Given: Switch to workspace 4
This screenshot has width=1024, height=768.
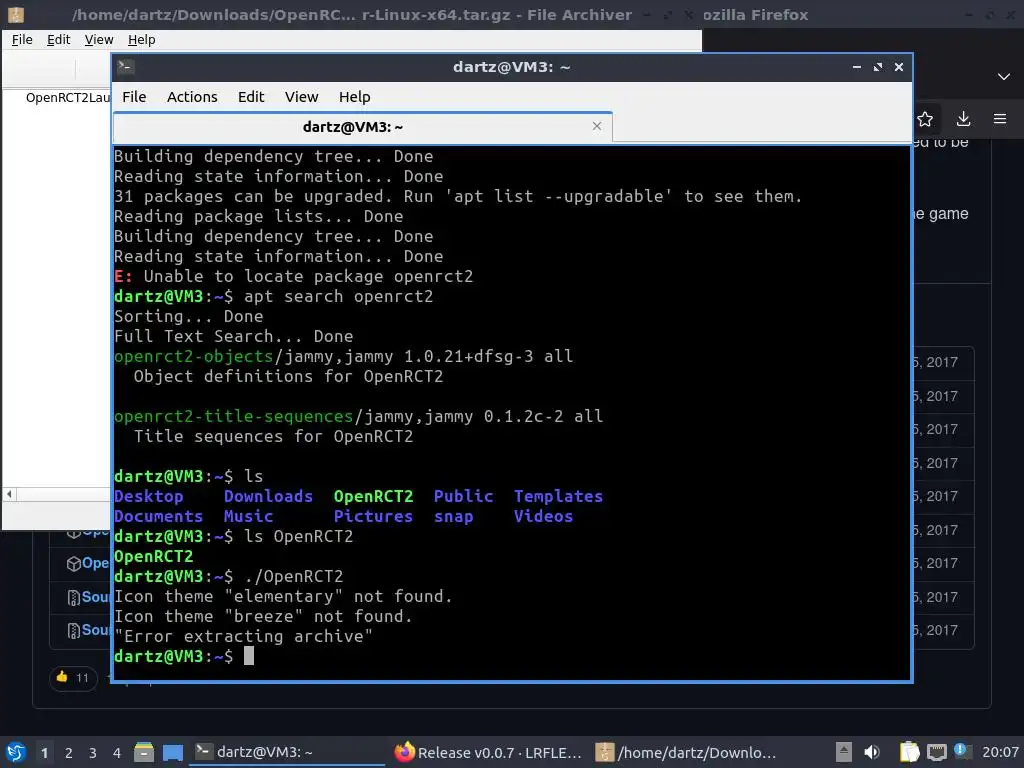Looking at the screenshot, I should pos(117,753).
